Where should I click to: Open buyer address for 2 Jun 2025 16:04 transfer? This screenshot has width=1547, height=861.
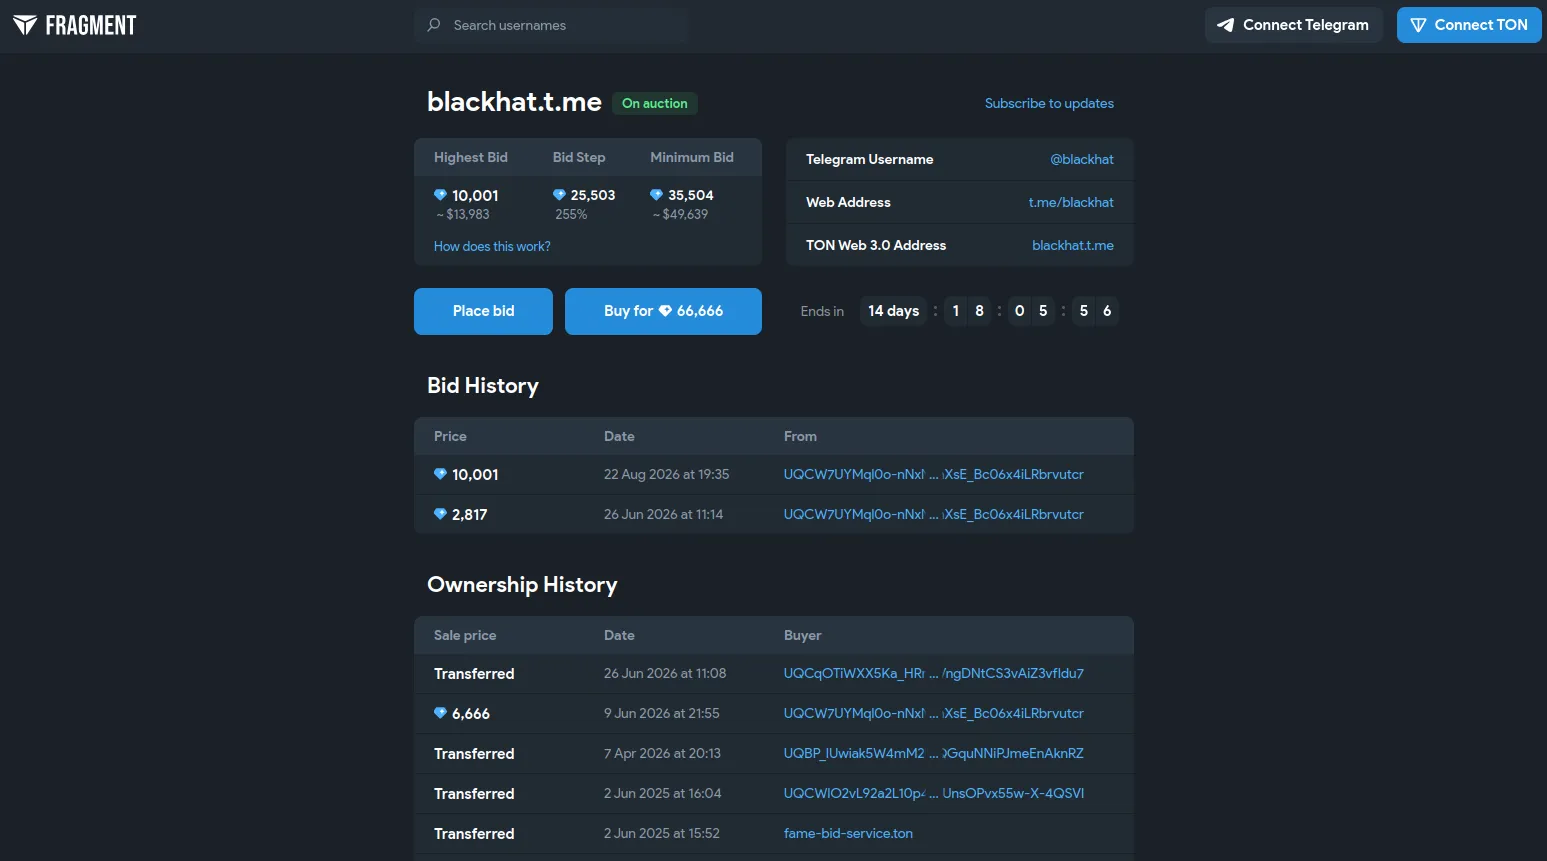pyautogui.click(x=934, y=793)
